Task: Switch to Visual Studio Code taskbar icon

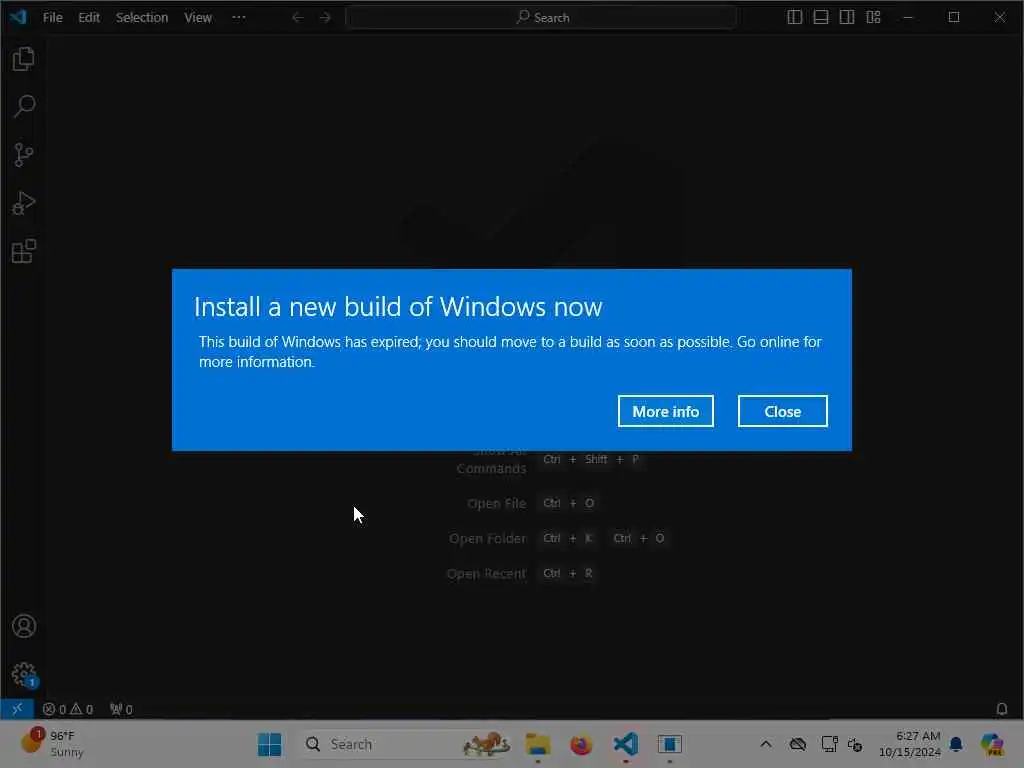Action: pyautogui.click(x=626, y=744)
